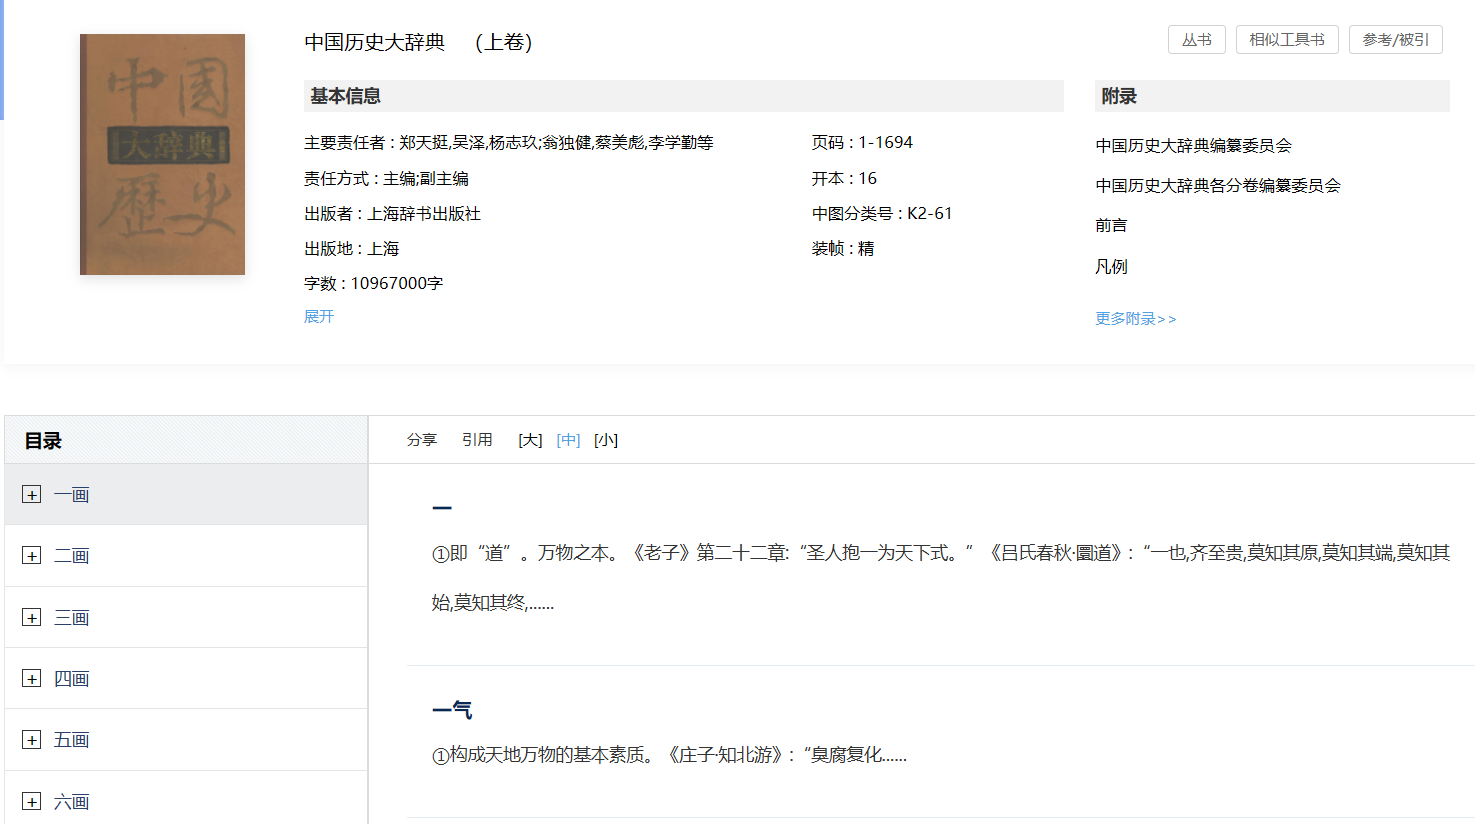Open the 一气 dictionary entry heading

452,710
